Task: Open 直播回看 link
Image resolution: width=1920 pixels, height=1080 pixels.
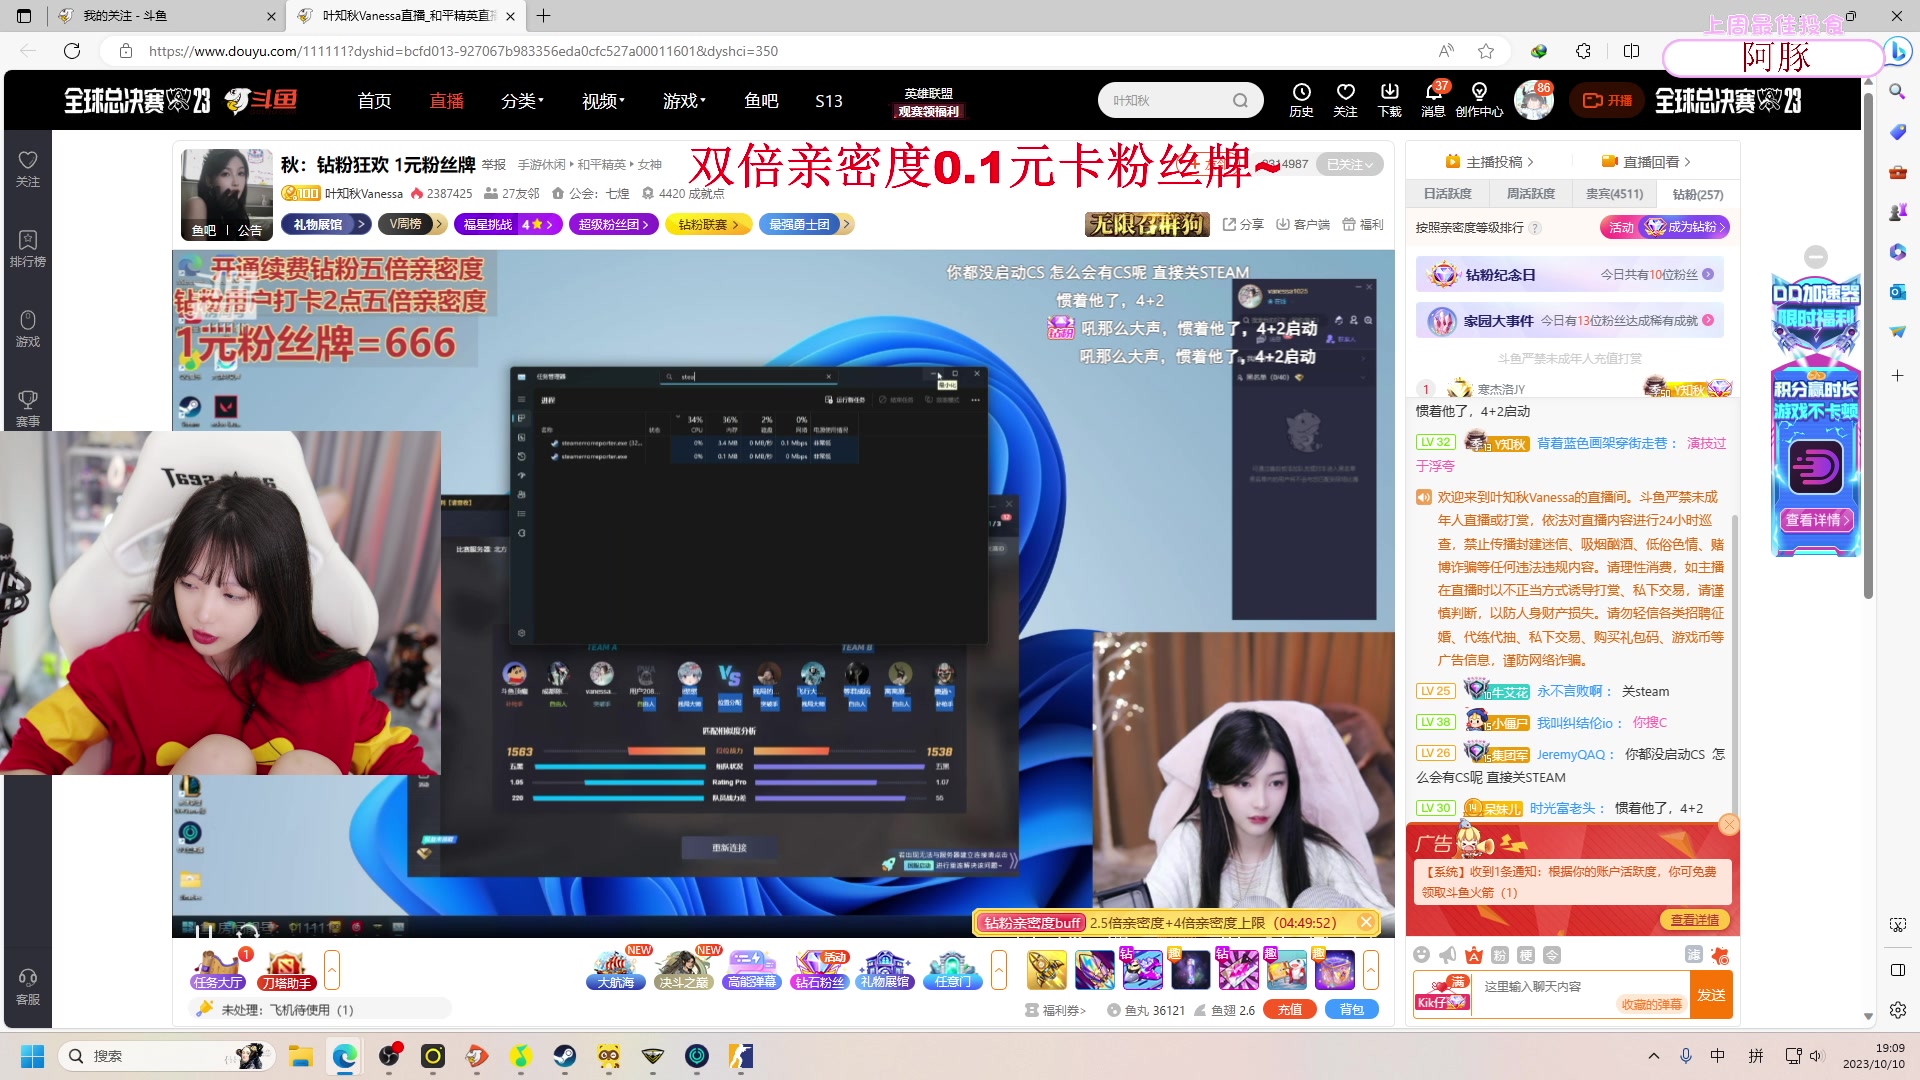Action: coord(1646,162)
